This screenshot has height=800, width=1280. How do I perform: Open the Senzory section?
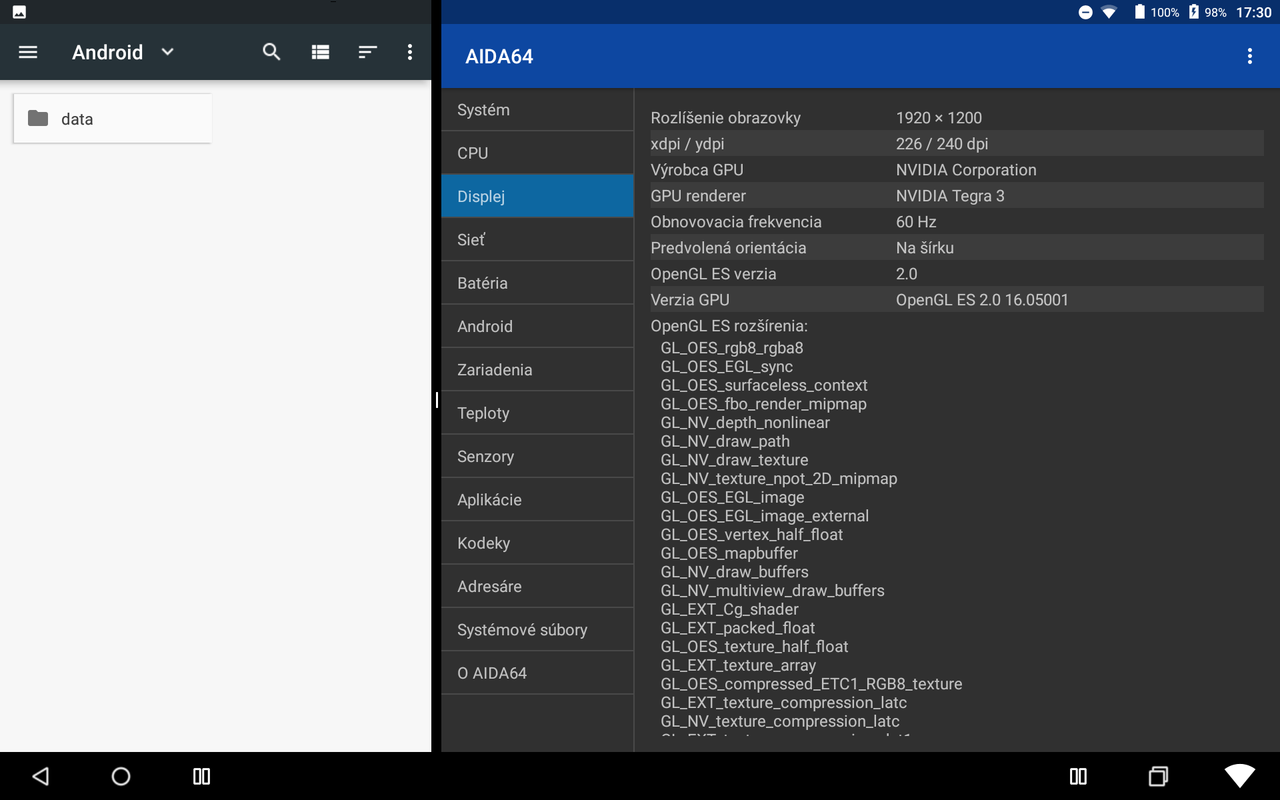(538, 456)
